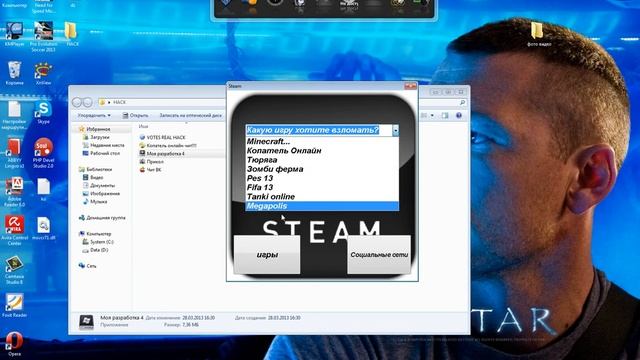Select Копатель Онлайн in the game list
Image resolution: width=640 pixels, height=360 pixels.
[x=322, y=151]
